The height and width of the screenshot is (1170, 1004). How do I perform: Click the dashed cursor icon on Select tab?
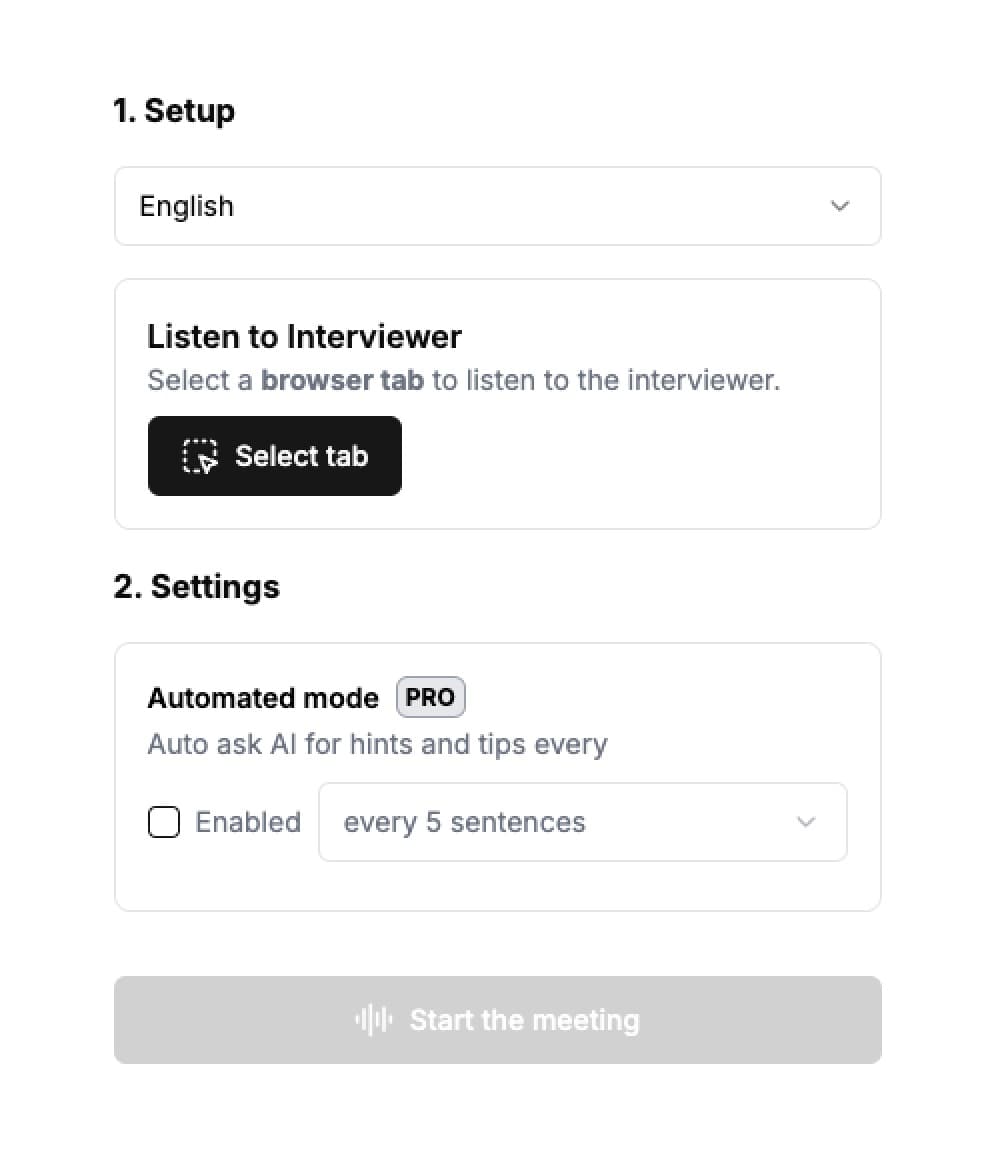(200, 456)
